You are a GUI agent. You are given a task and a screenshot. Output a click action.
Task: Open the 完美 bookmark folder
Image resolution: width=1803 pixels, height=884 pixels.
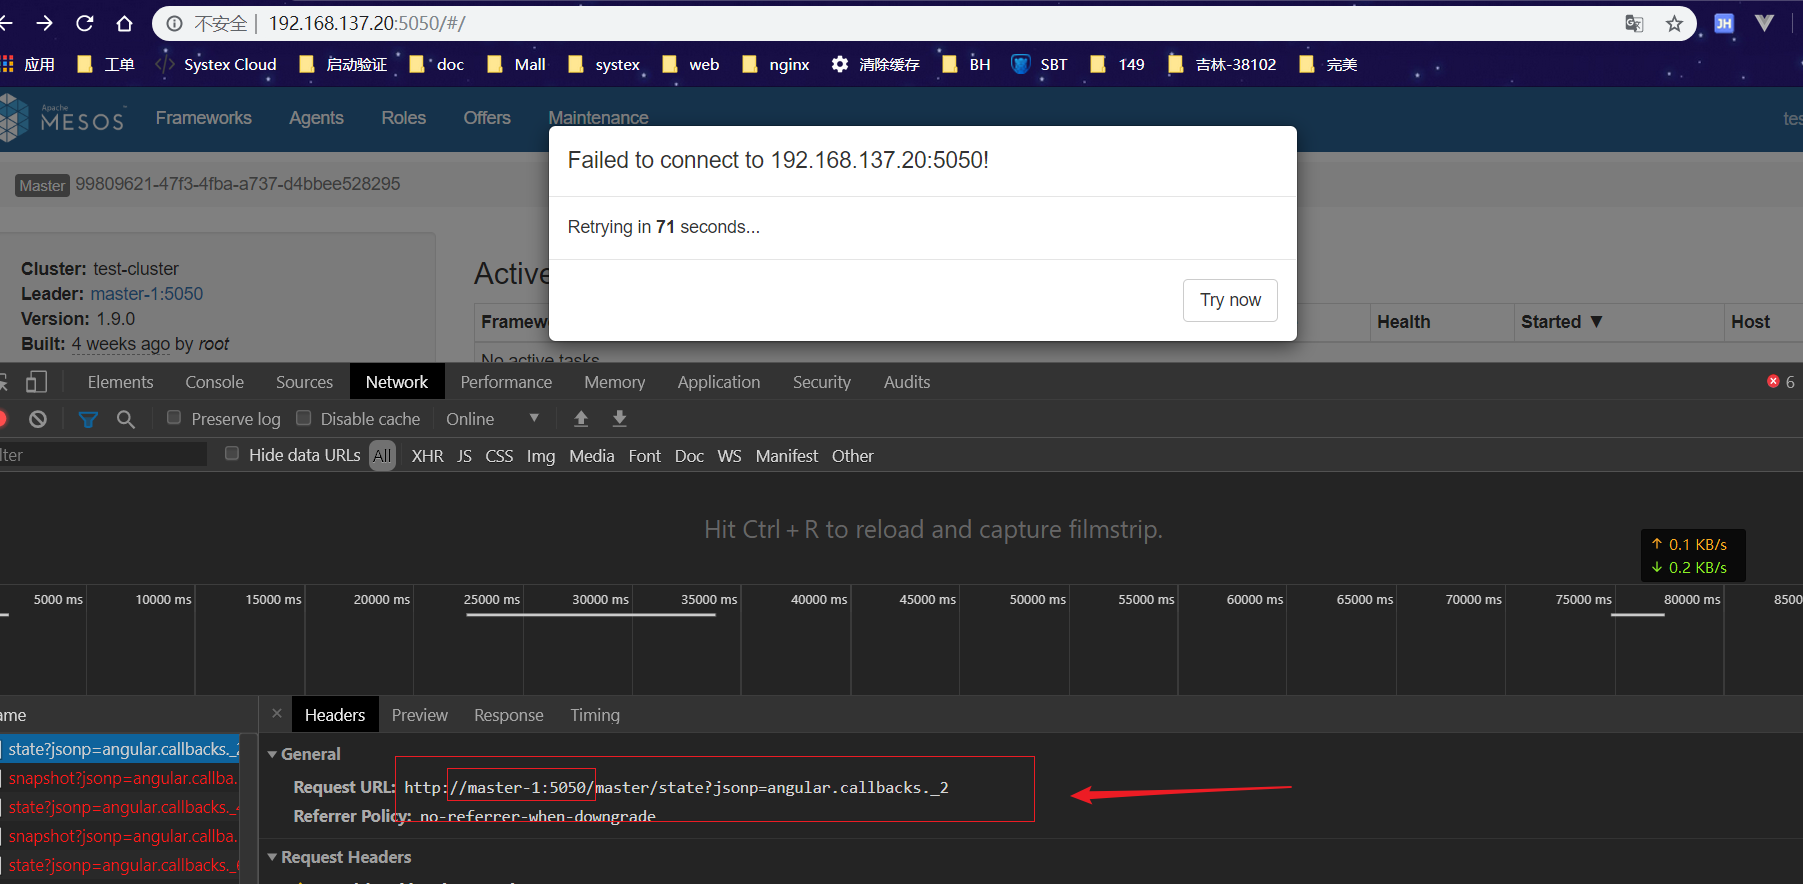(x=1328, y=64)
